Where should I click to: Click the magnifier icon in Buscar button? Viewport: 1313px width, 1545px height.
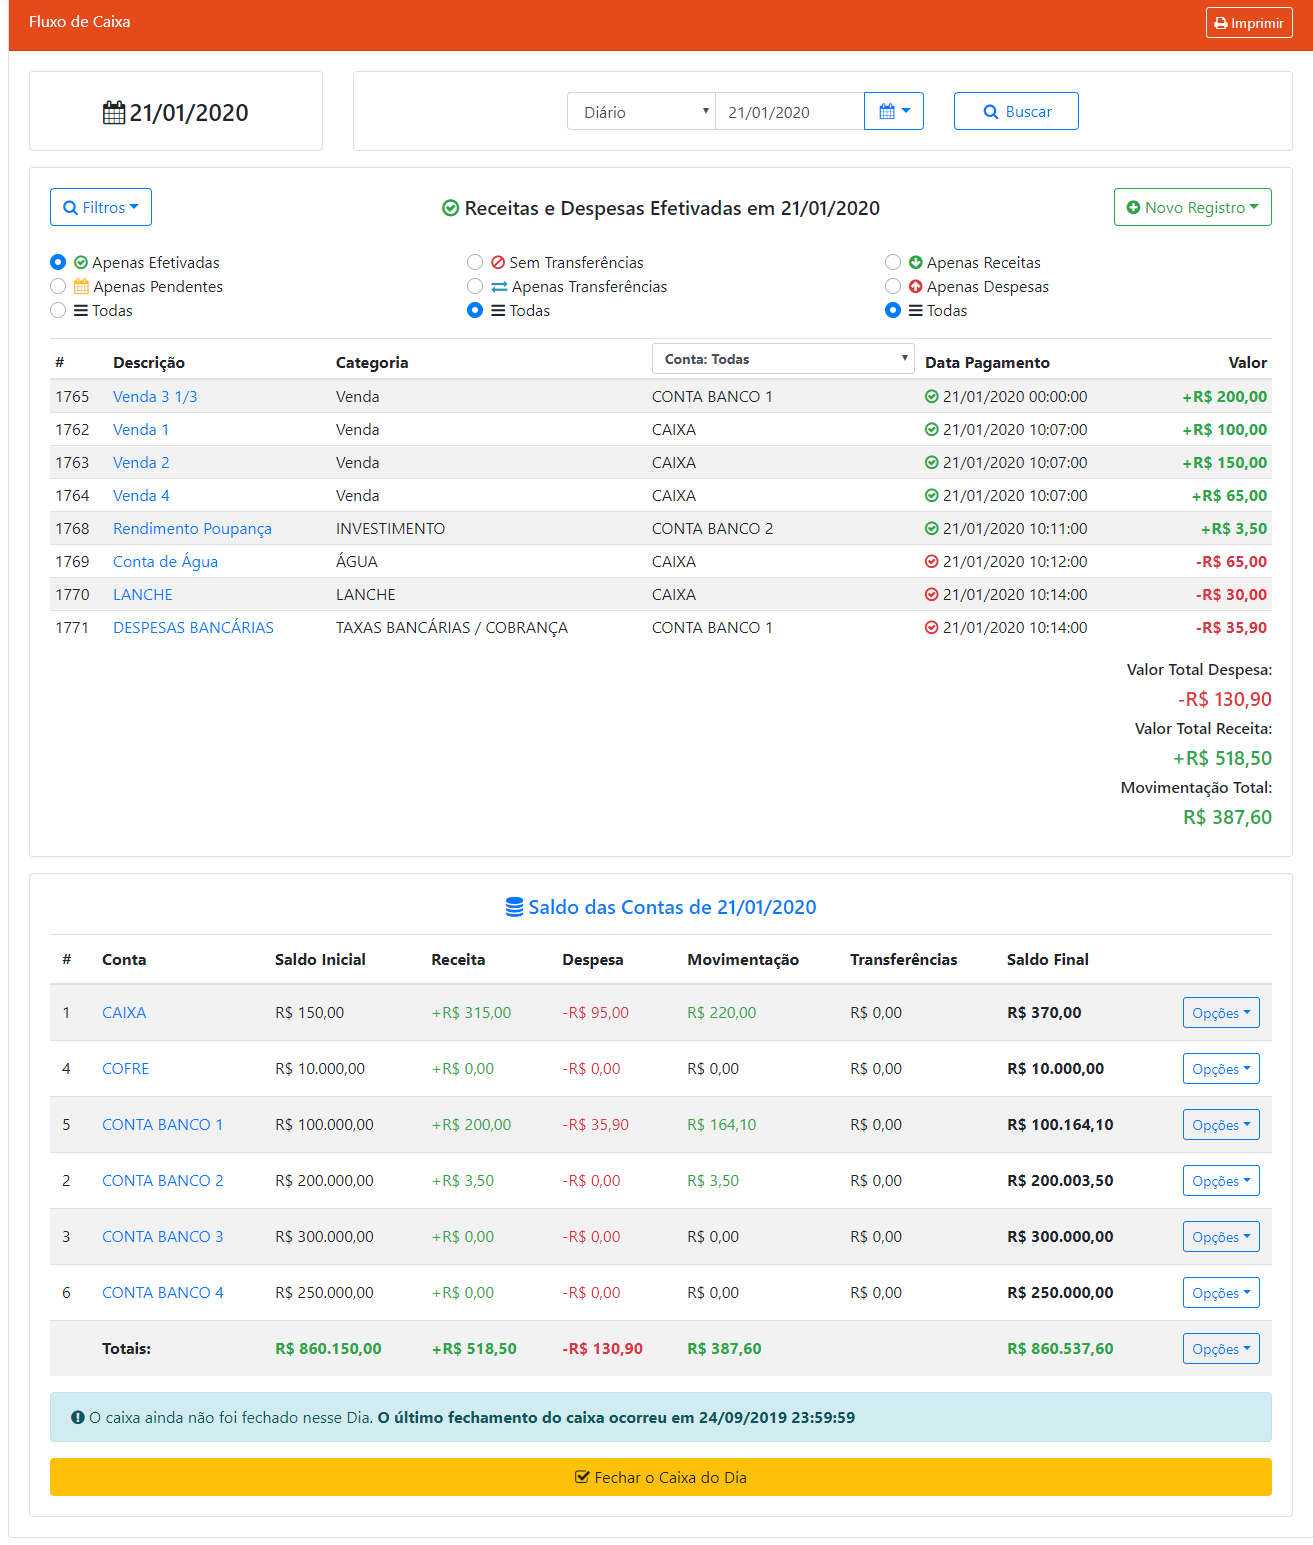coord(991,112)
